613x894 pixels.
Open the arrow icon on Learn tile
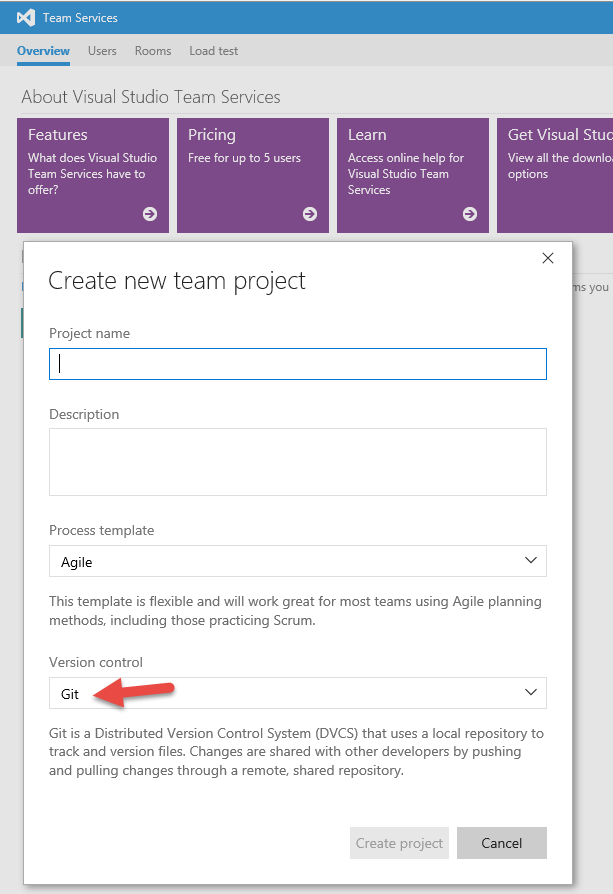470,214
